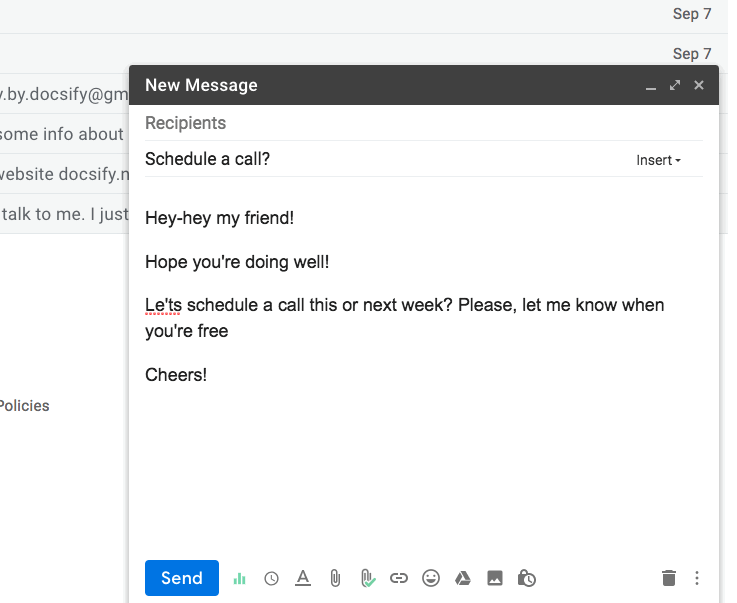
Task: Click the subject field reading Schedule a call?
Action: click(x=380, y=159)
